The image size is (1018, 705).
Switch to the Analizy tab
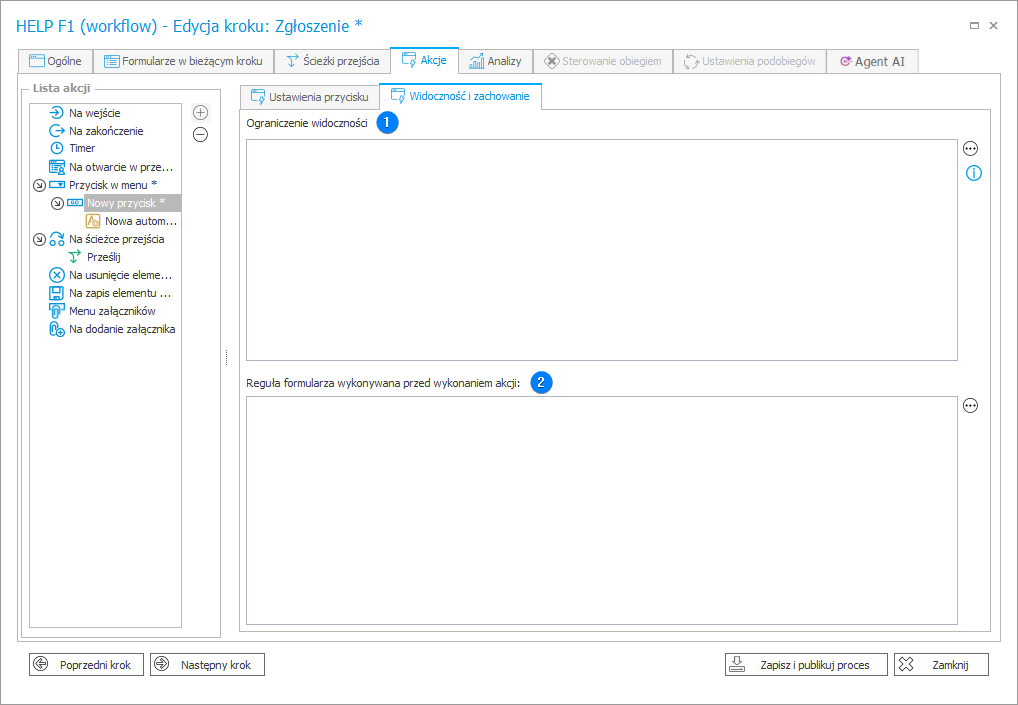click(496, 61)
